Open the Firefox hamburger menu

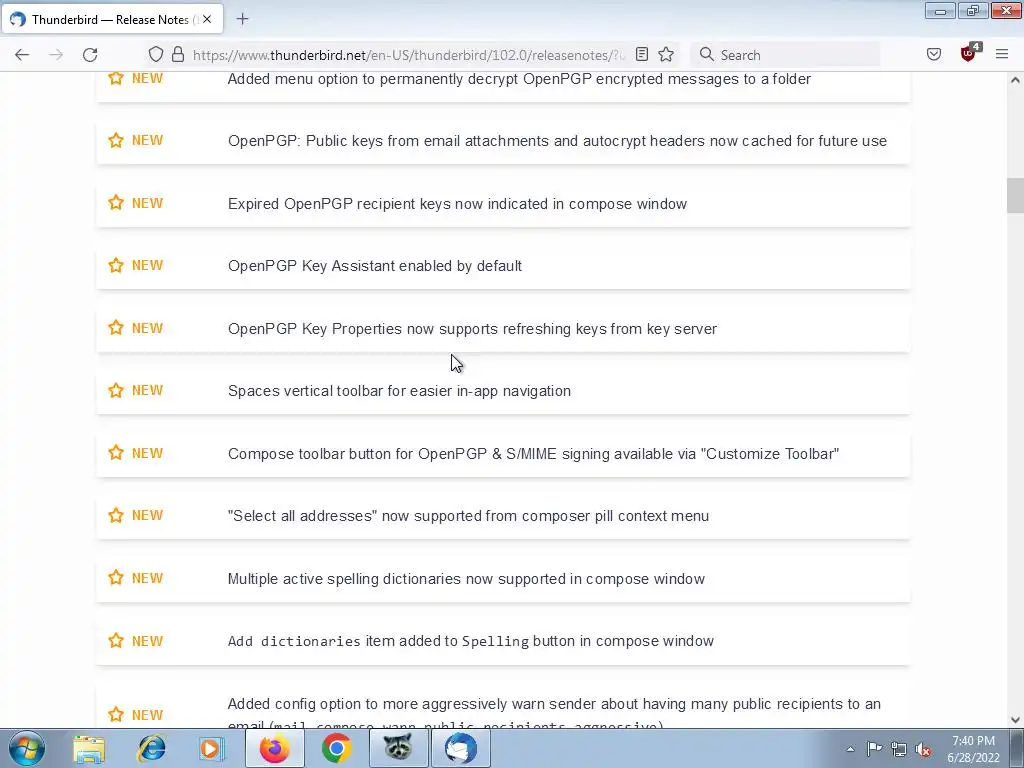[x=1002, y=55]
